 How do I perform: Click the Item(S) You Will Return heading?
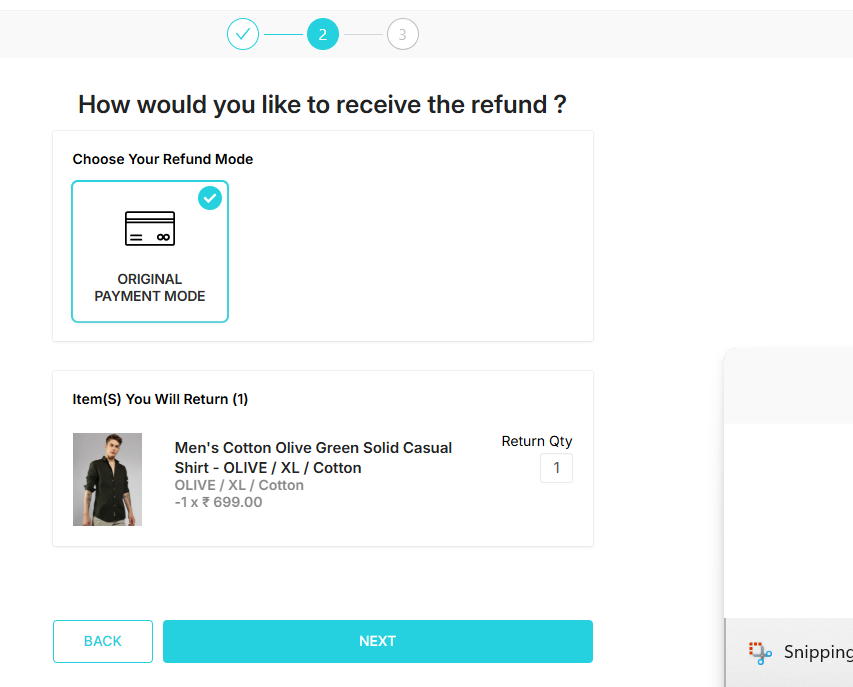160,399
